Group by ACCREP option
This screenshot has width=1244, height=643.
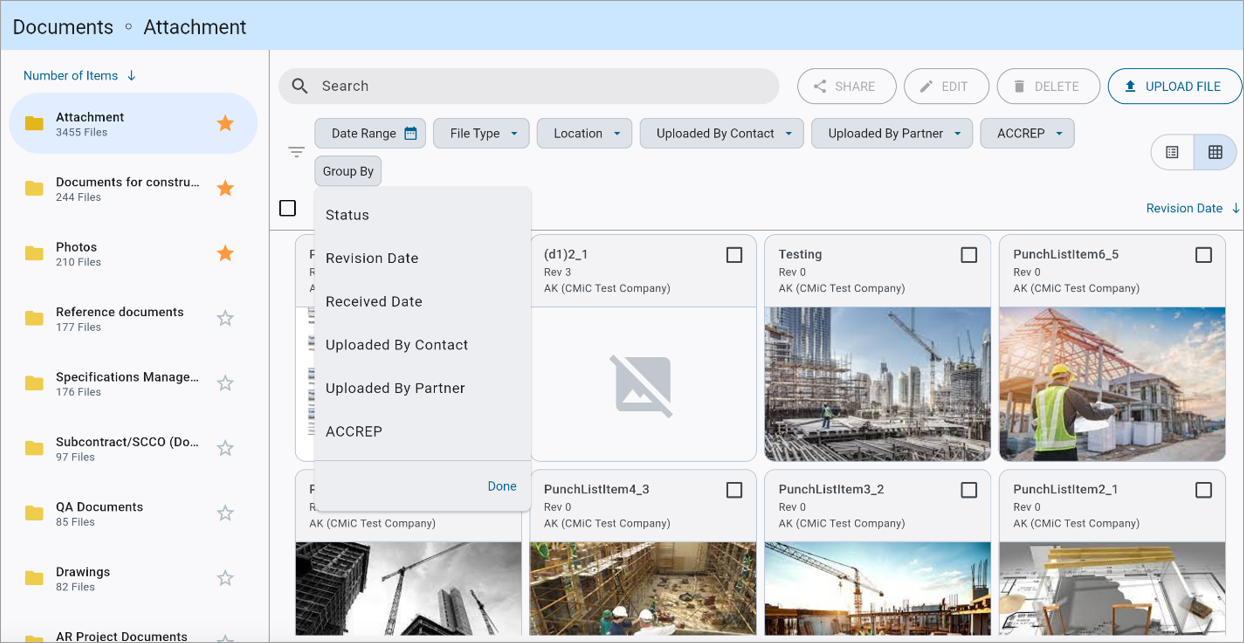[422, 431]
